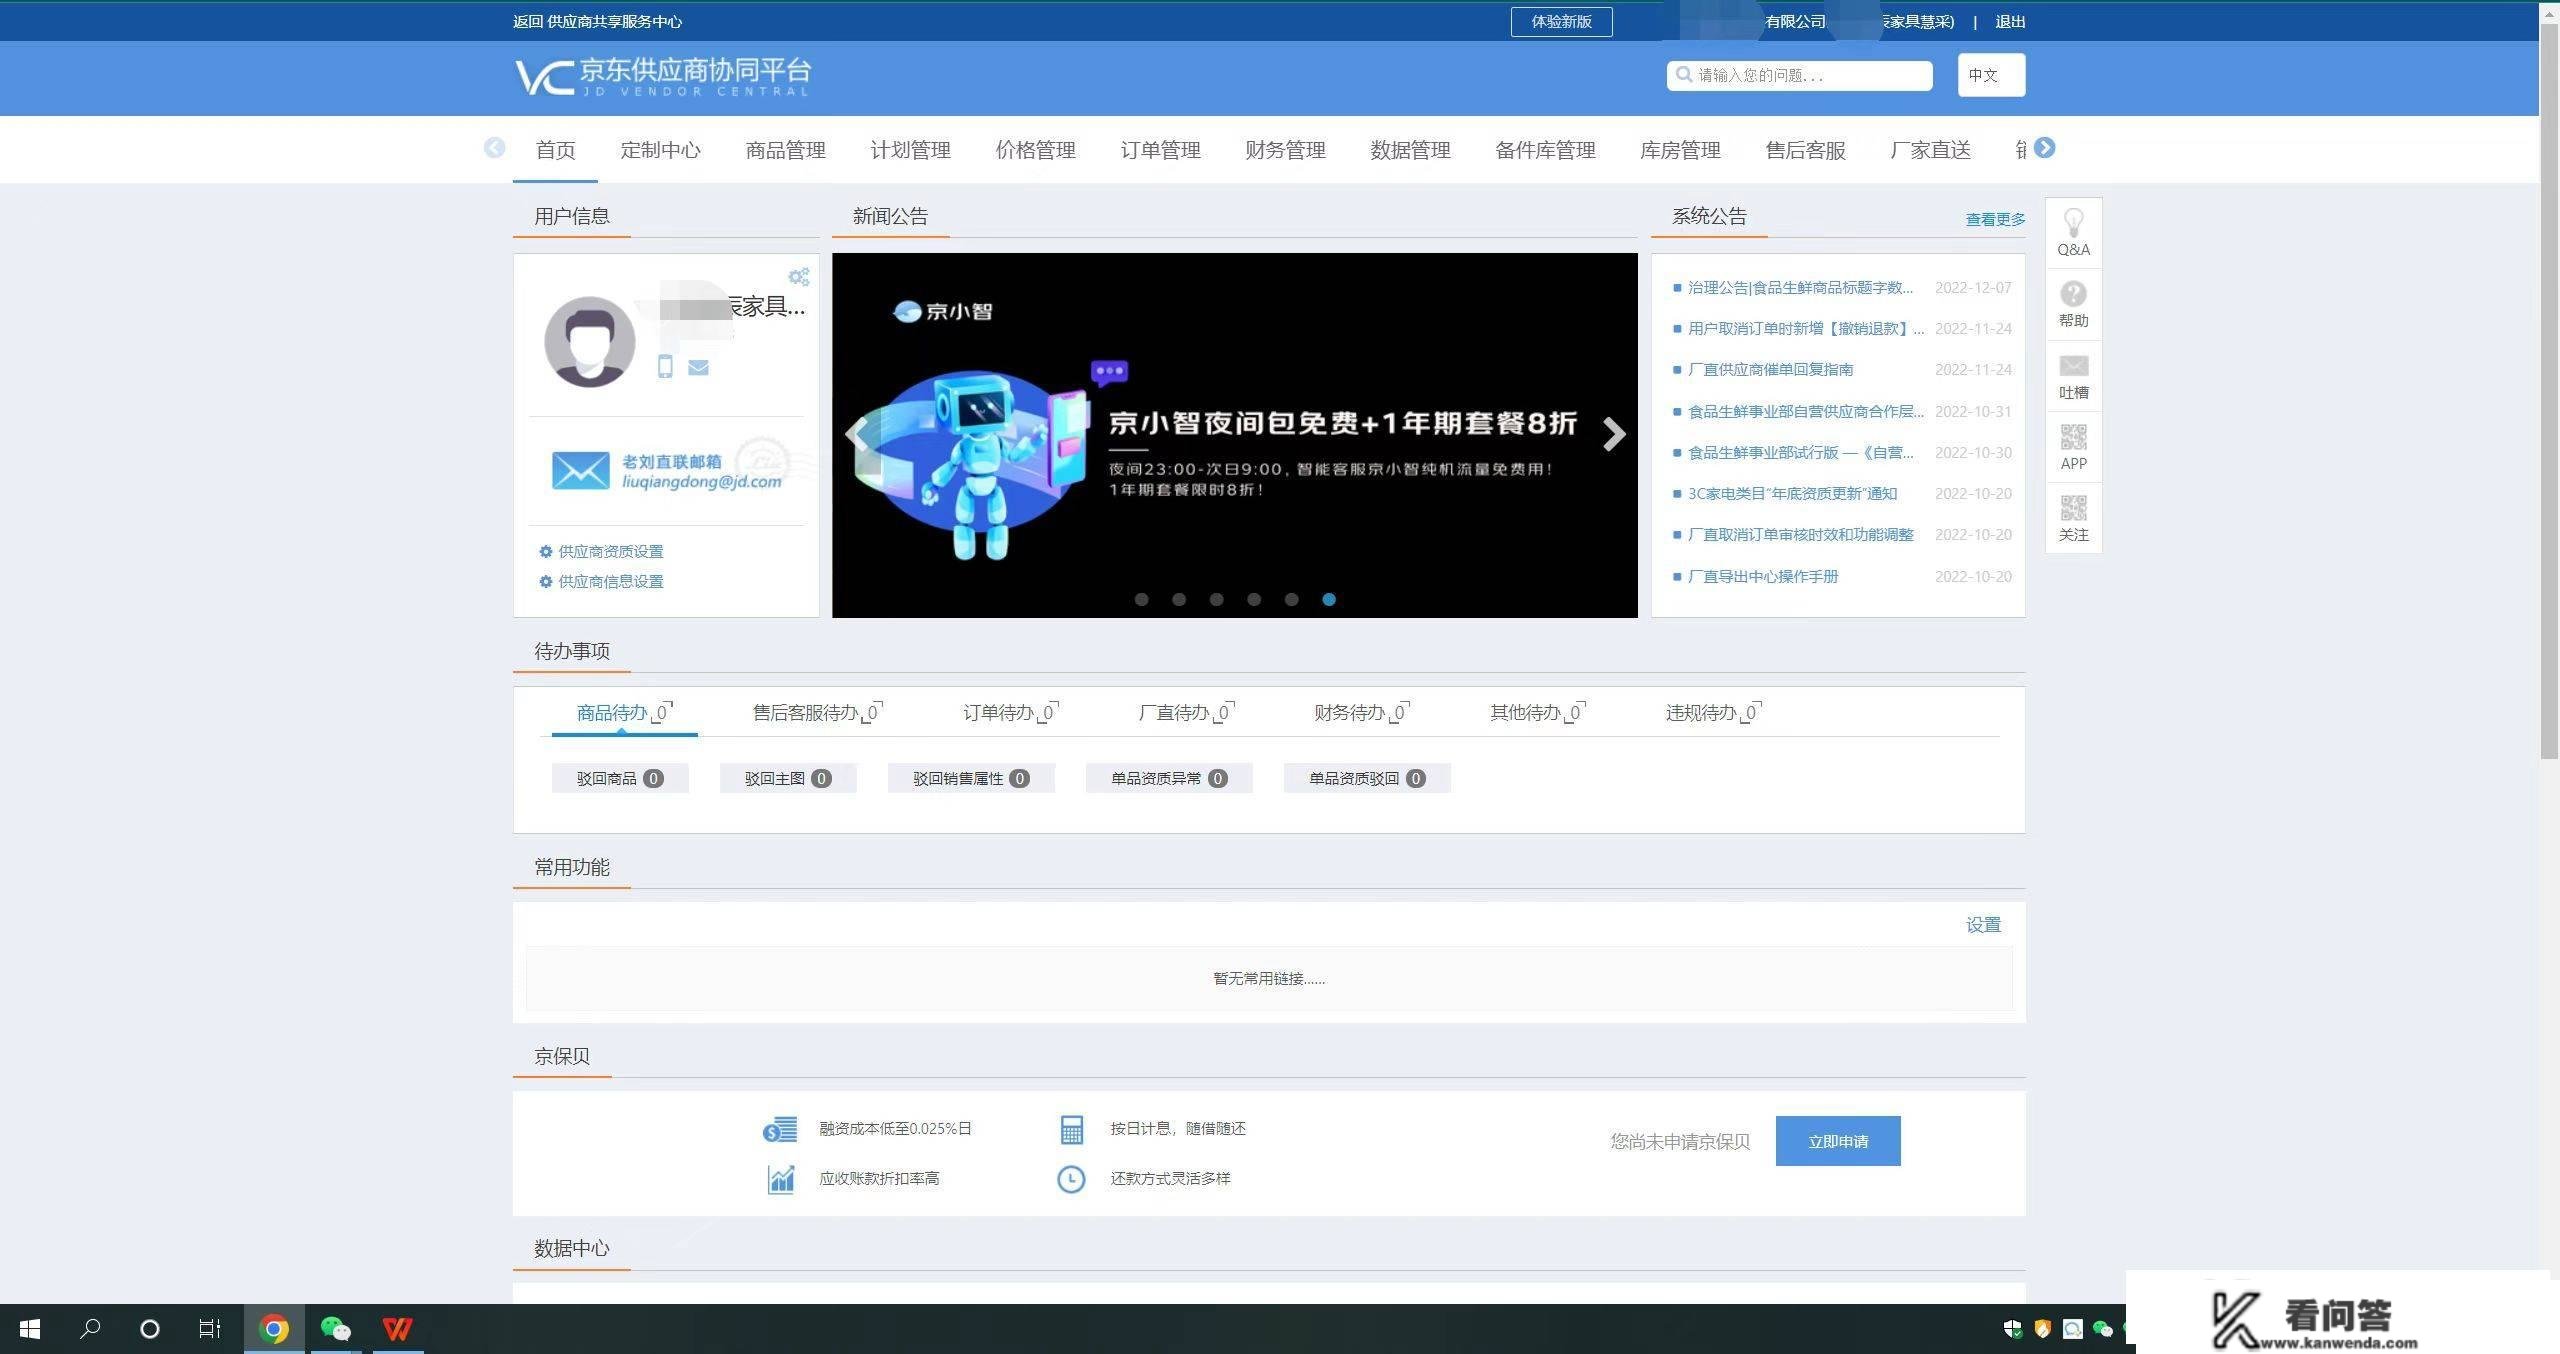Switch to 订单待办 tab

click(1010, 712)
